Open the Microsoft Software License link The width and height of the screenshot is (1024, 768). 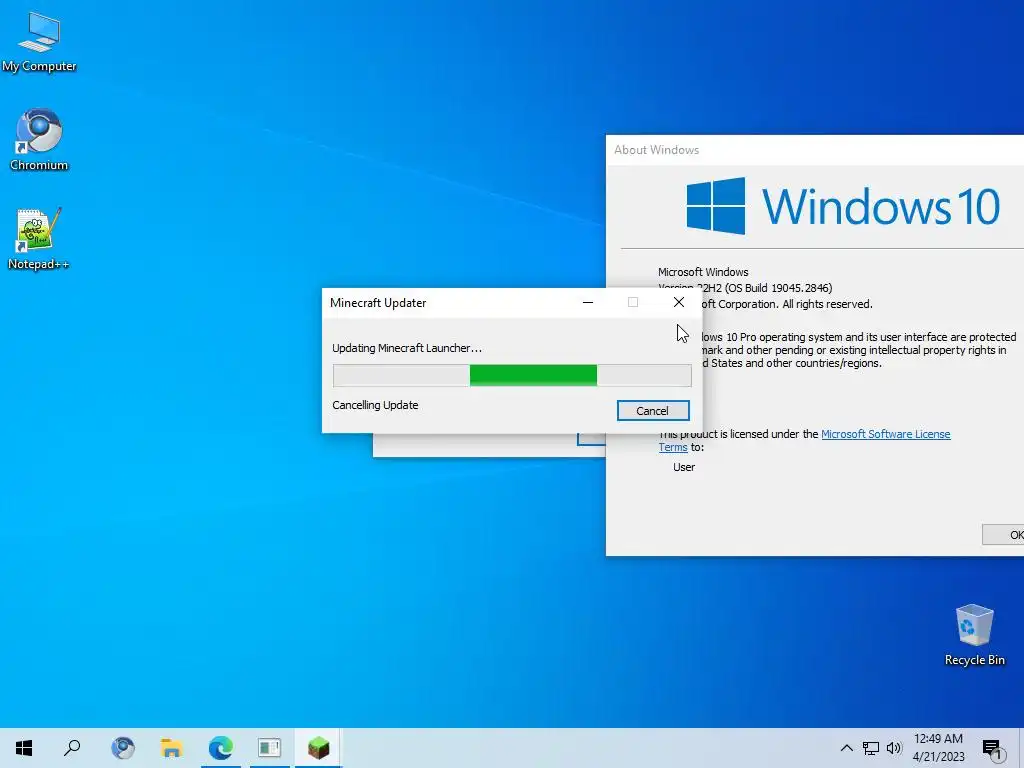click(x=886, y=434)
